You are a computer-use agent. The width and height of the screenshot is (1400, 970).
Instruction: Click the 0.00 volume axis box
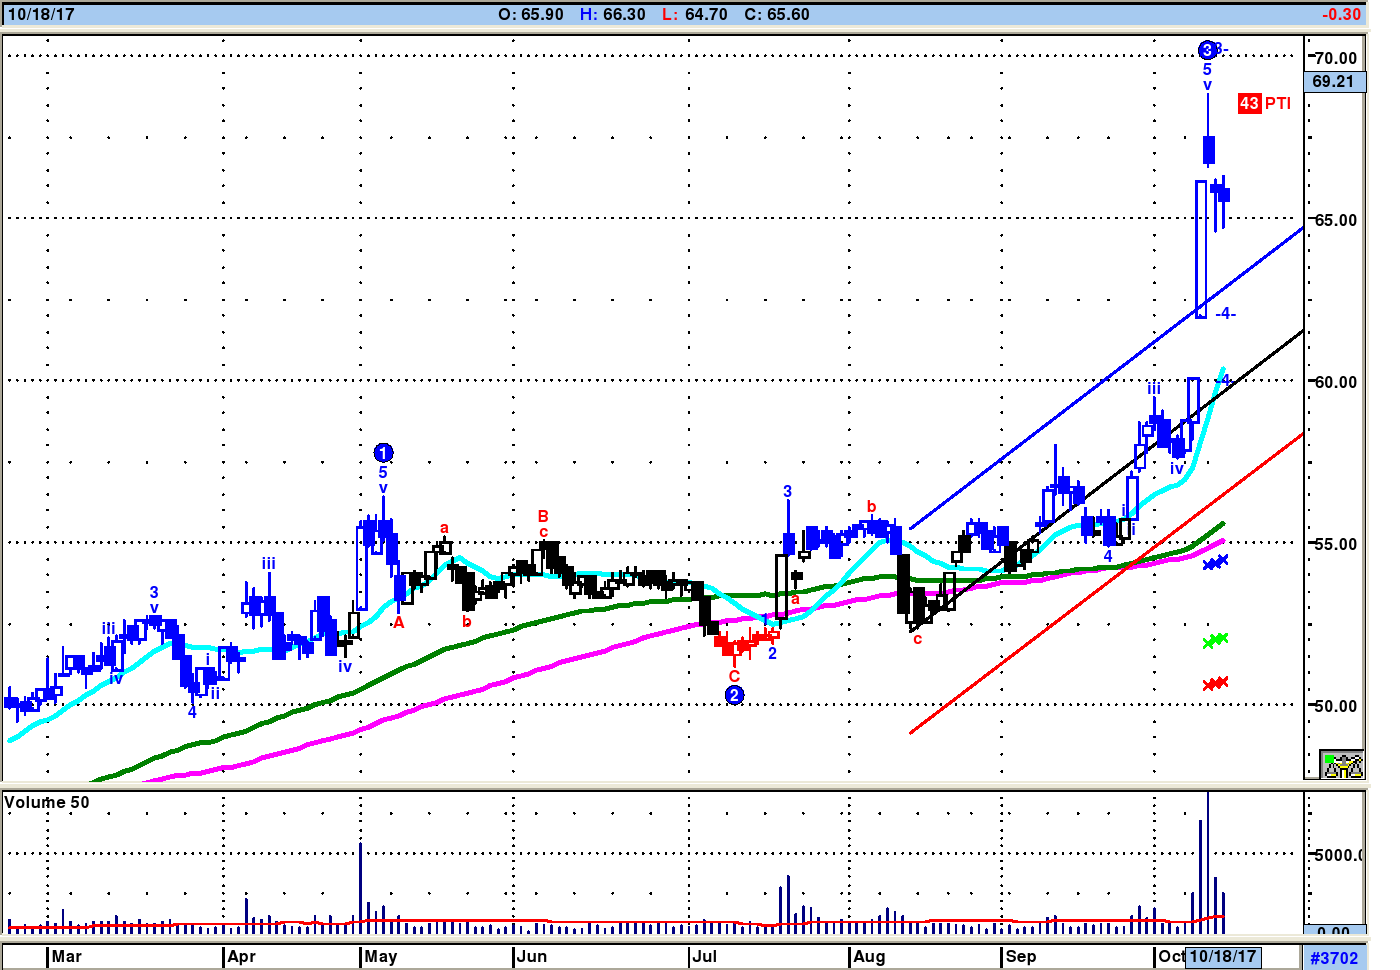[x=1333, y=931]
